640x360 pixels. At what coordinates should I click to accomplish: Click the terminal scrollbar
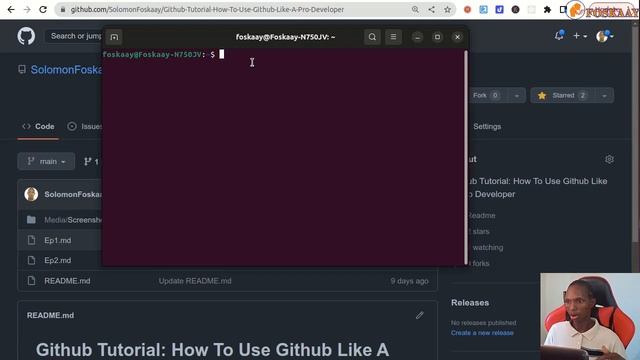click(466, 157)
